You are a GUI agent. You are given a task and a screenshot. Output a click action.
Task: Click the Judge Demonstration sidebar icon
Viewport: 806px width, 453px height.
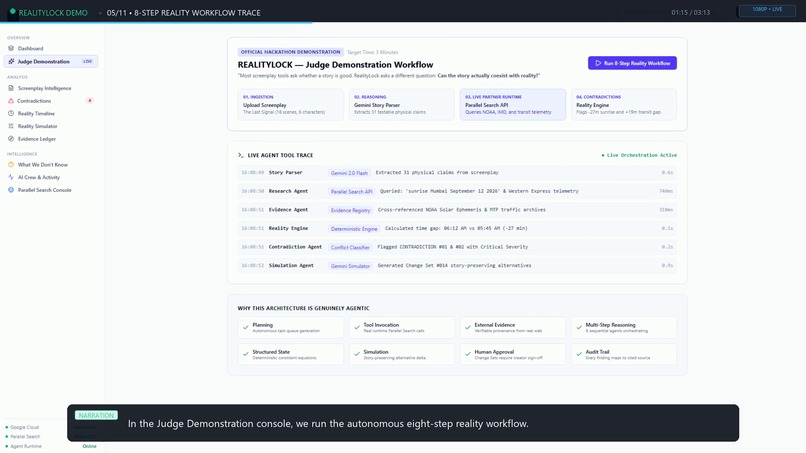(x=11, y=61)
